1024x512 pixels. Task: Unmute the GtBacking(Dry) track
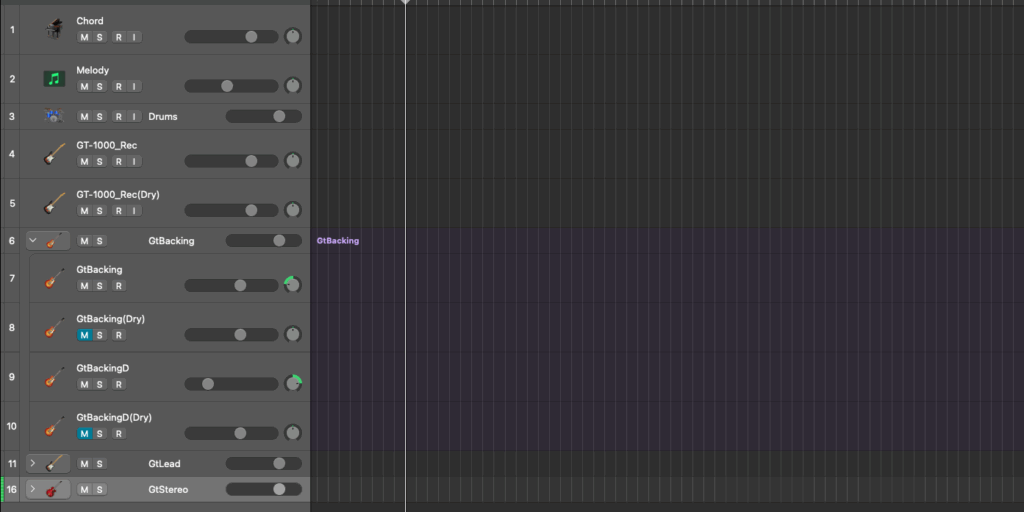pyautogui.click(x=84, y=335)
